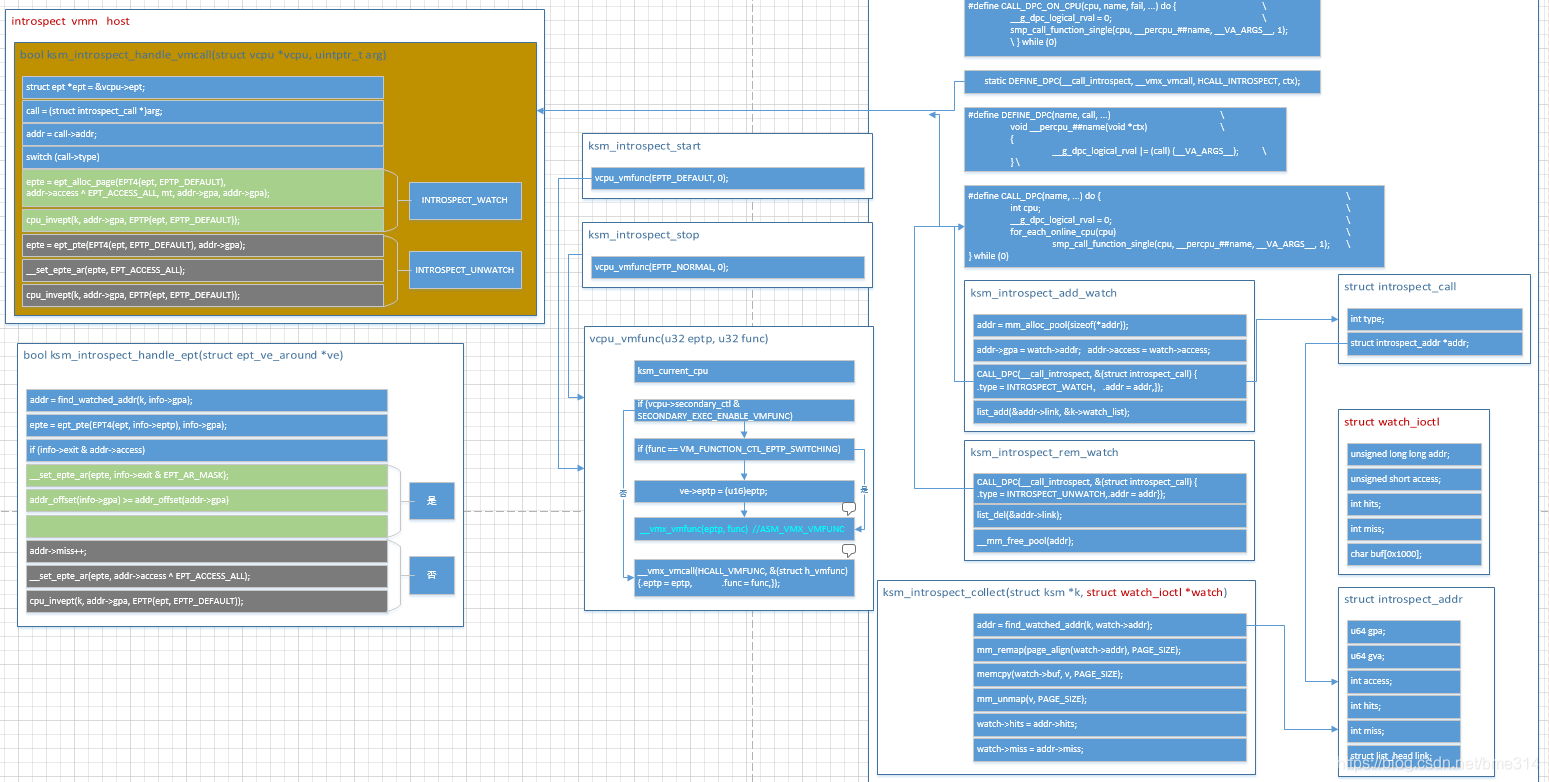Image resolution: width=1549 pixels, height=782 pixels.
Task: Select the 'watch->hits = addr->hits;' row
Action: tap(1110, 724)
